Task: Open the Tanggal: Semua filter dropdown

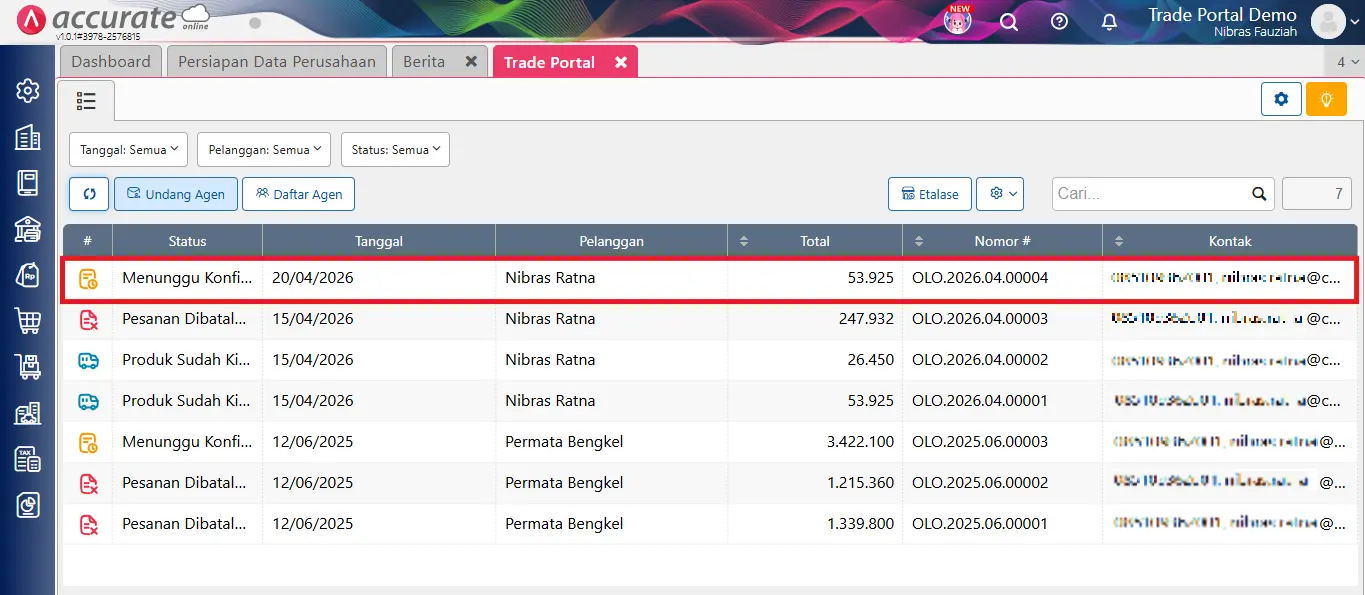Action: 128,150
